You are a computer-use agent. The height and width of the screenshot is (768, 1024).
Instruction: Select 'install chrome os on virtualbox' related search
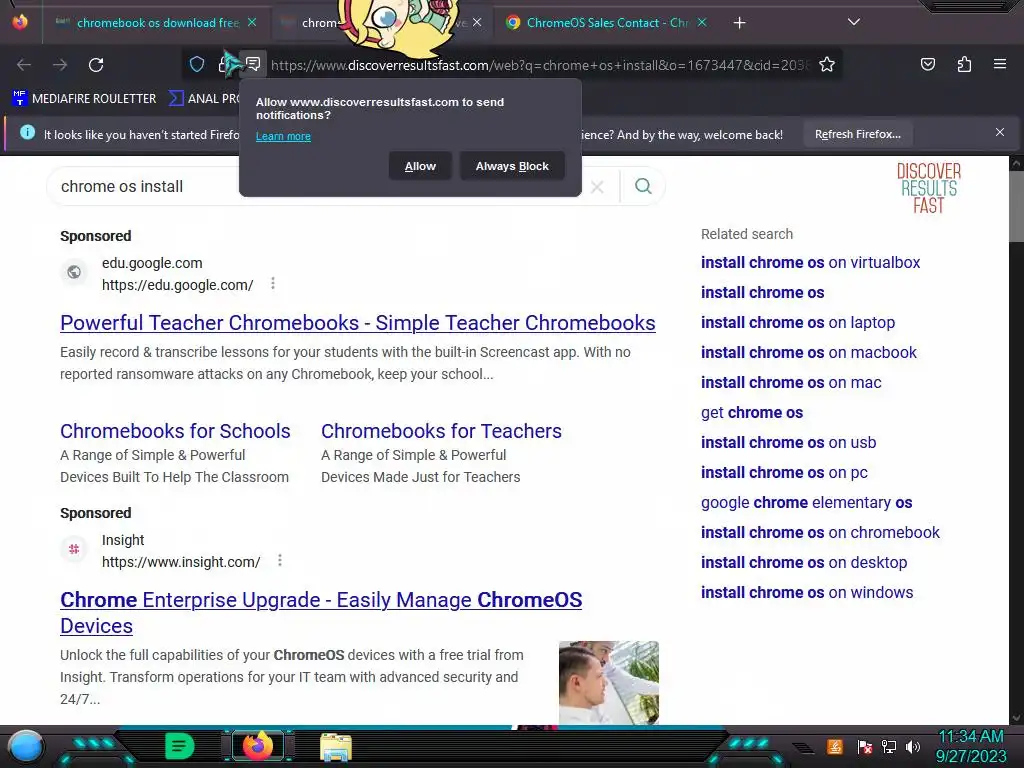[810, 263]
